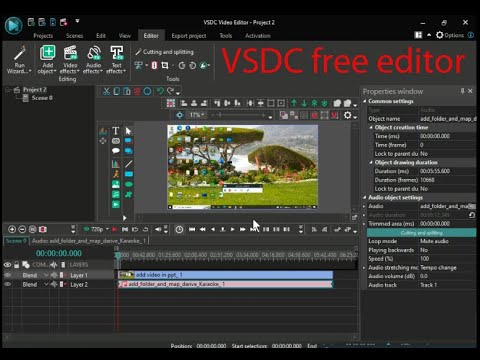Image resolution: width=480 pixels, height=360 pixels.
Task: Pin the Properties window
Action: (462, 91)
